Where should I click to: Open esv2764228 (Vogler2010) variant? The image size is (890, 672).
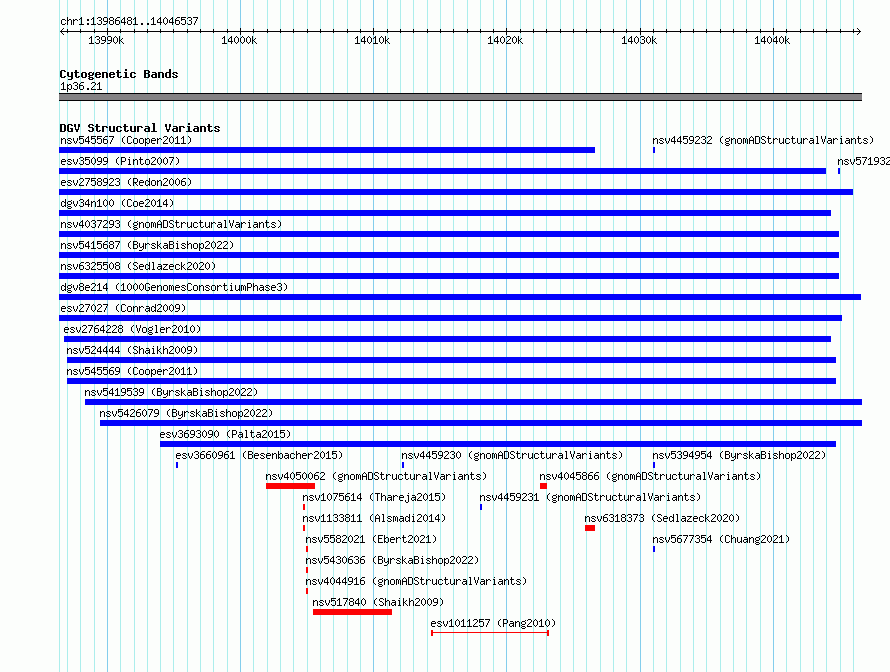click(132, 329)
